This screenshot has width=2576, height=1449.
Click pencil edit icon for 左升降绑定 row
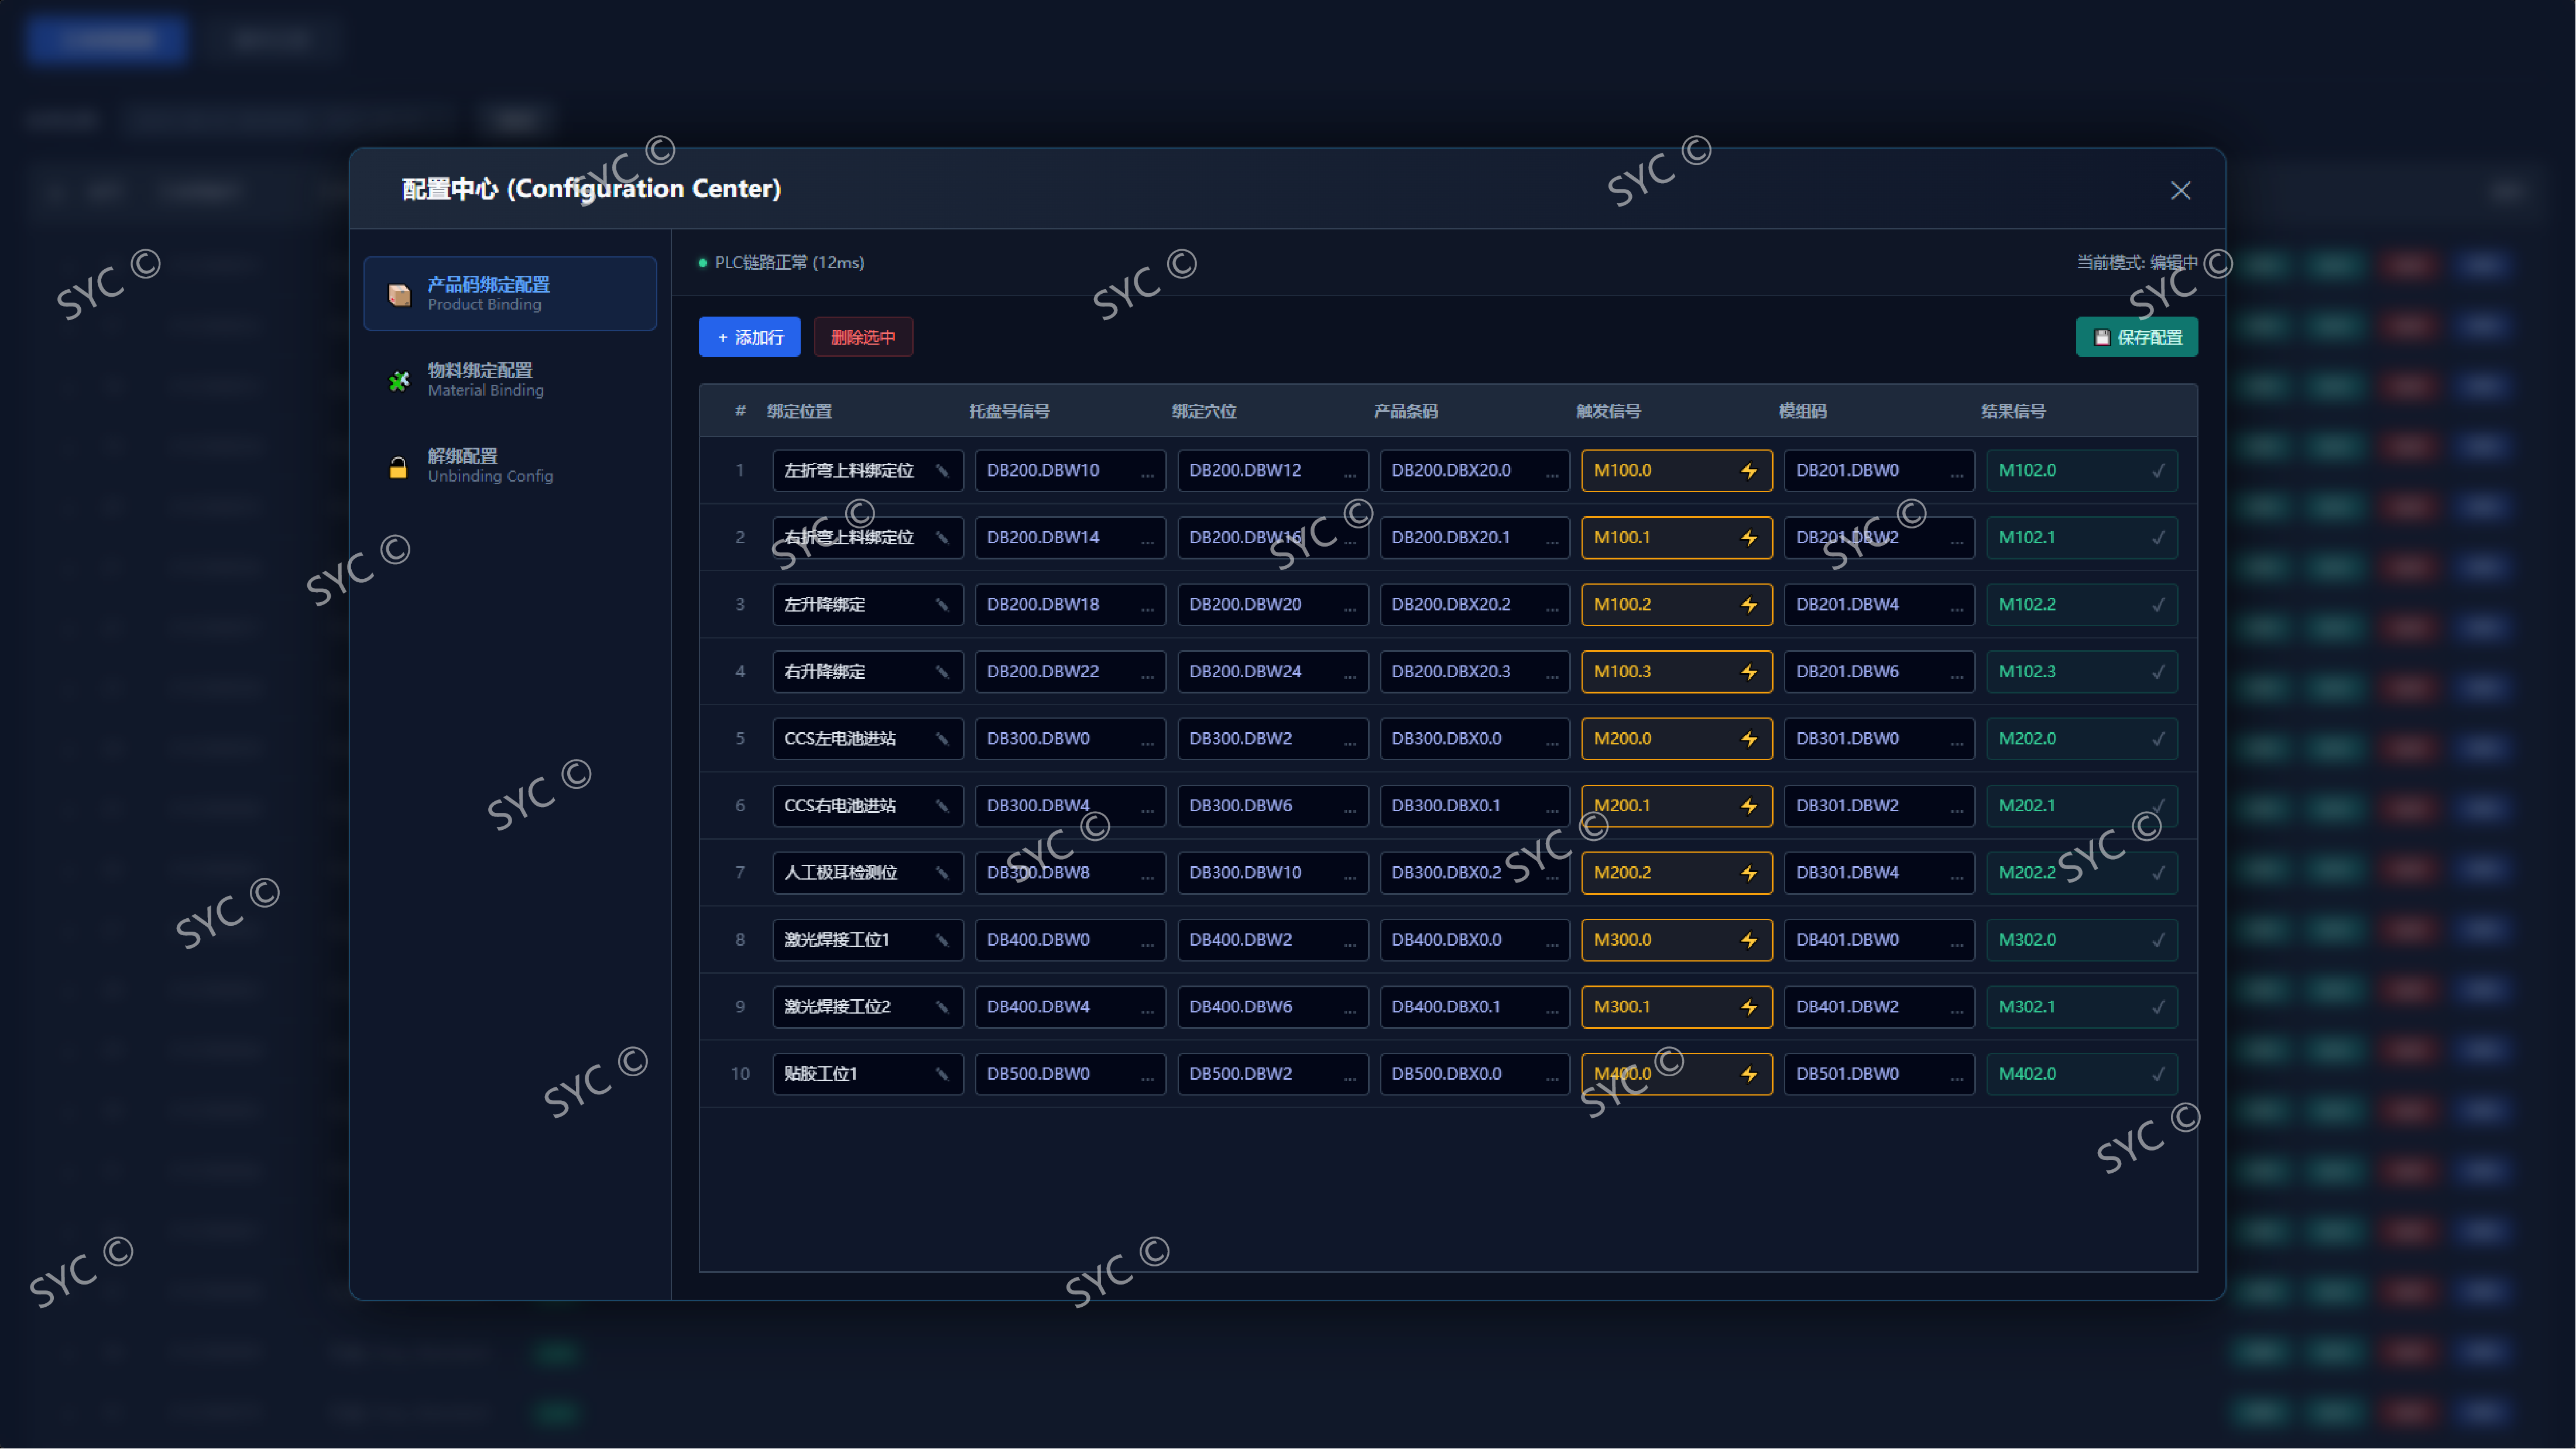941,605
